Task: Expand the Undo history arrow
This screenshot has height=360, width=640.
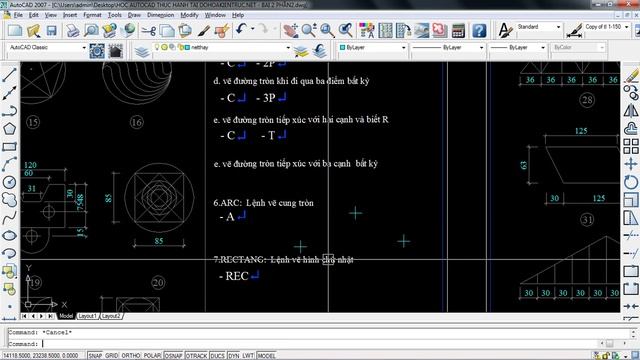Action: tap(253, 29)
